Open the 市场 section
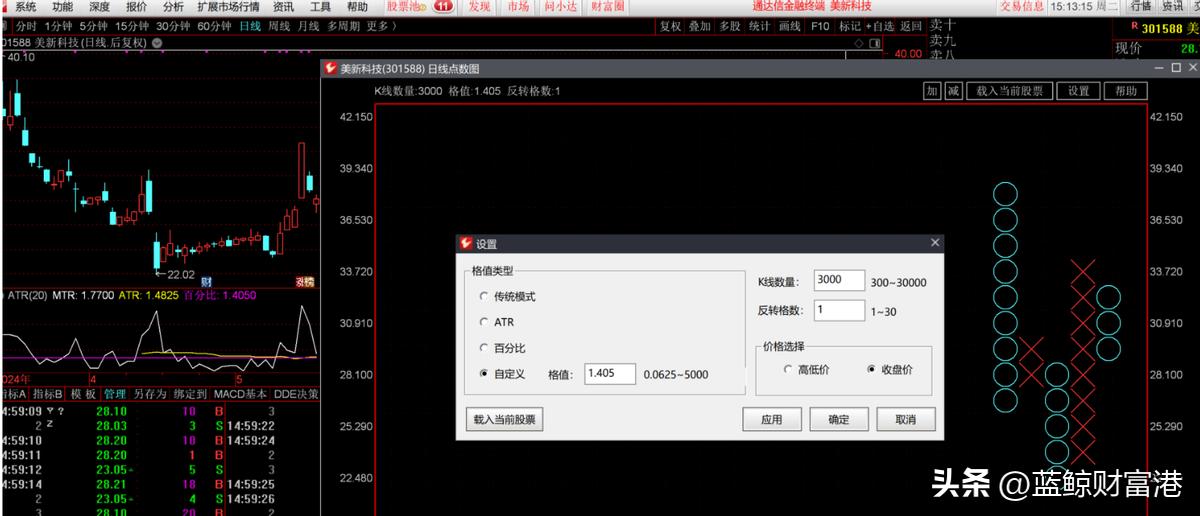Image resolution: width=1200 pixels, height=516 pixels. [x=518, y=7]
